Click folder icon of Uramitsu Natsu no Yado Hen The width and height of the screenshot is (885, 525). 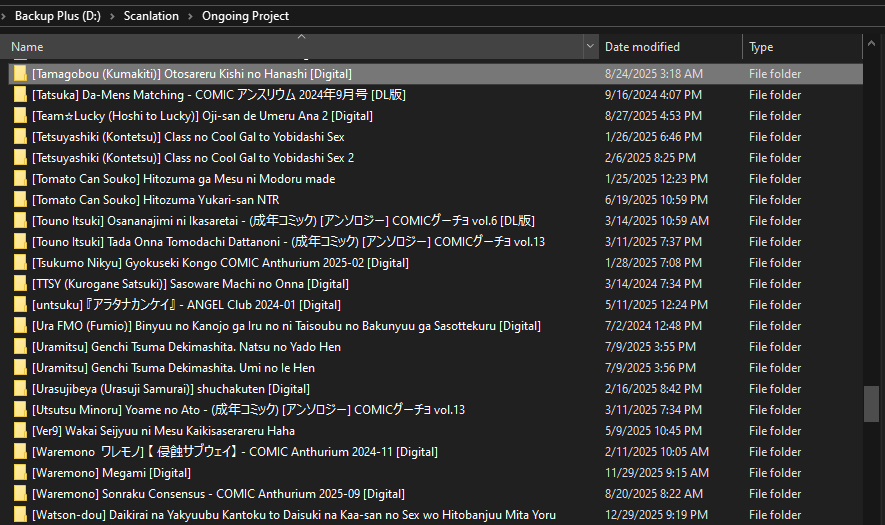tap(20, 347)
